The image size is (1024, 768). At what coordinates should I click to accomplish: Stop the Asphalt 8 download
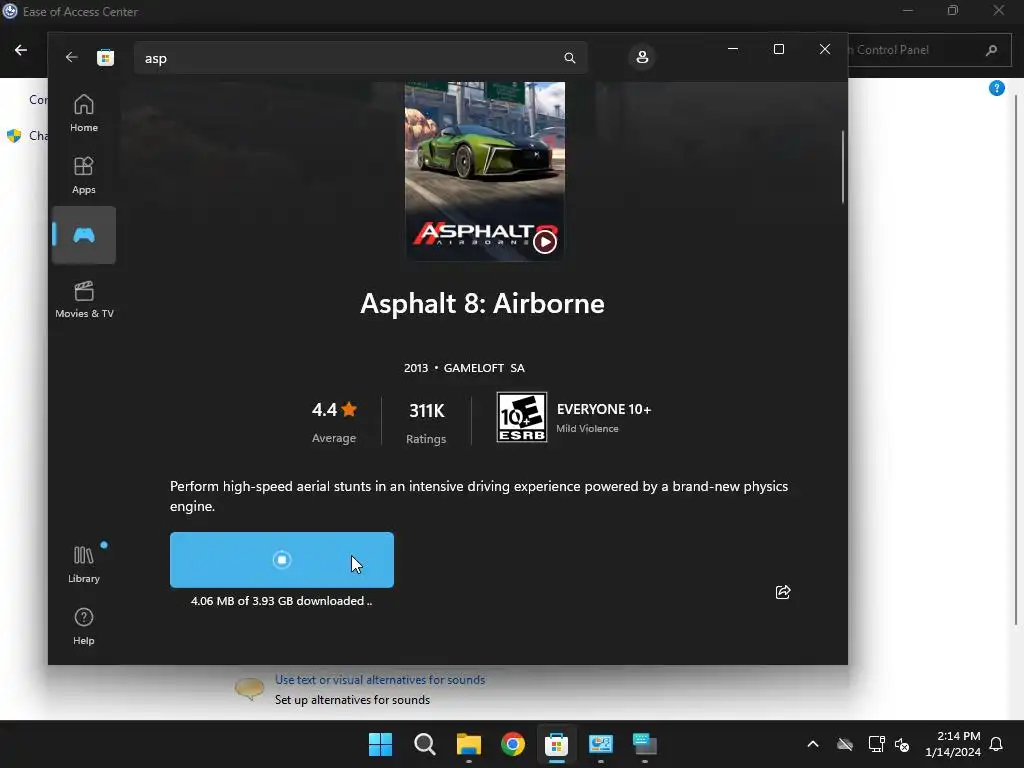pyautogui.click(x=281, y=560)
